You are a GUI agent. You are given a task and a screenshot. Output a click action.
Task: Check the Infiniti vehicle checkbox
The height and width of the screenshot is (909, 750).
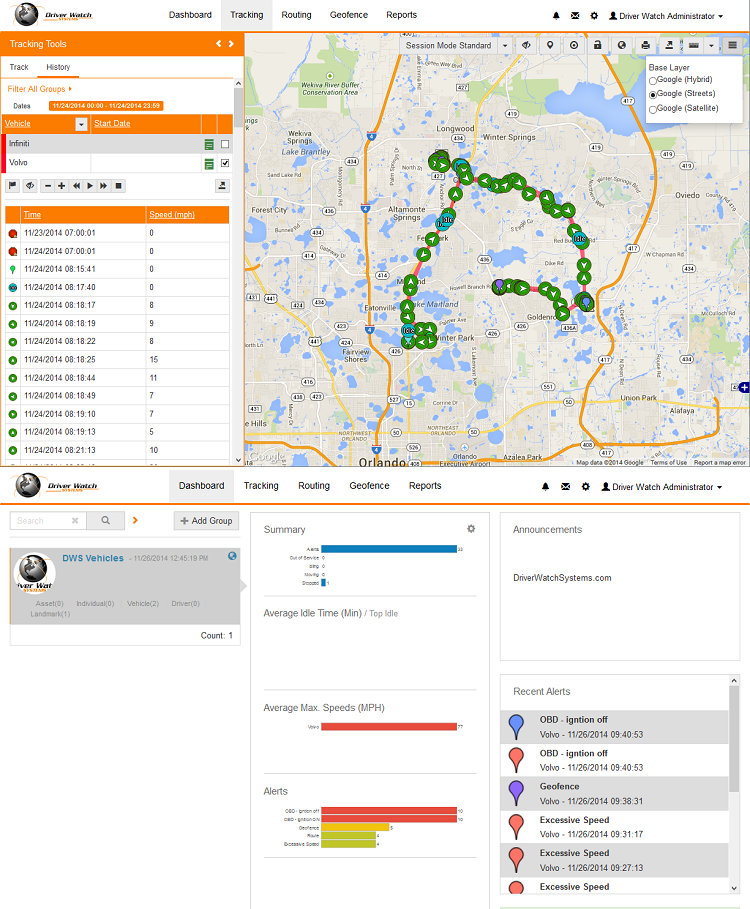click(x=225, y=144)
